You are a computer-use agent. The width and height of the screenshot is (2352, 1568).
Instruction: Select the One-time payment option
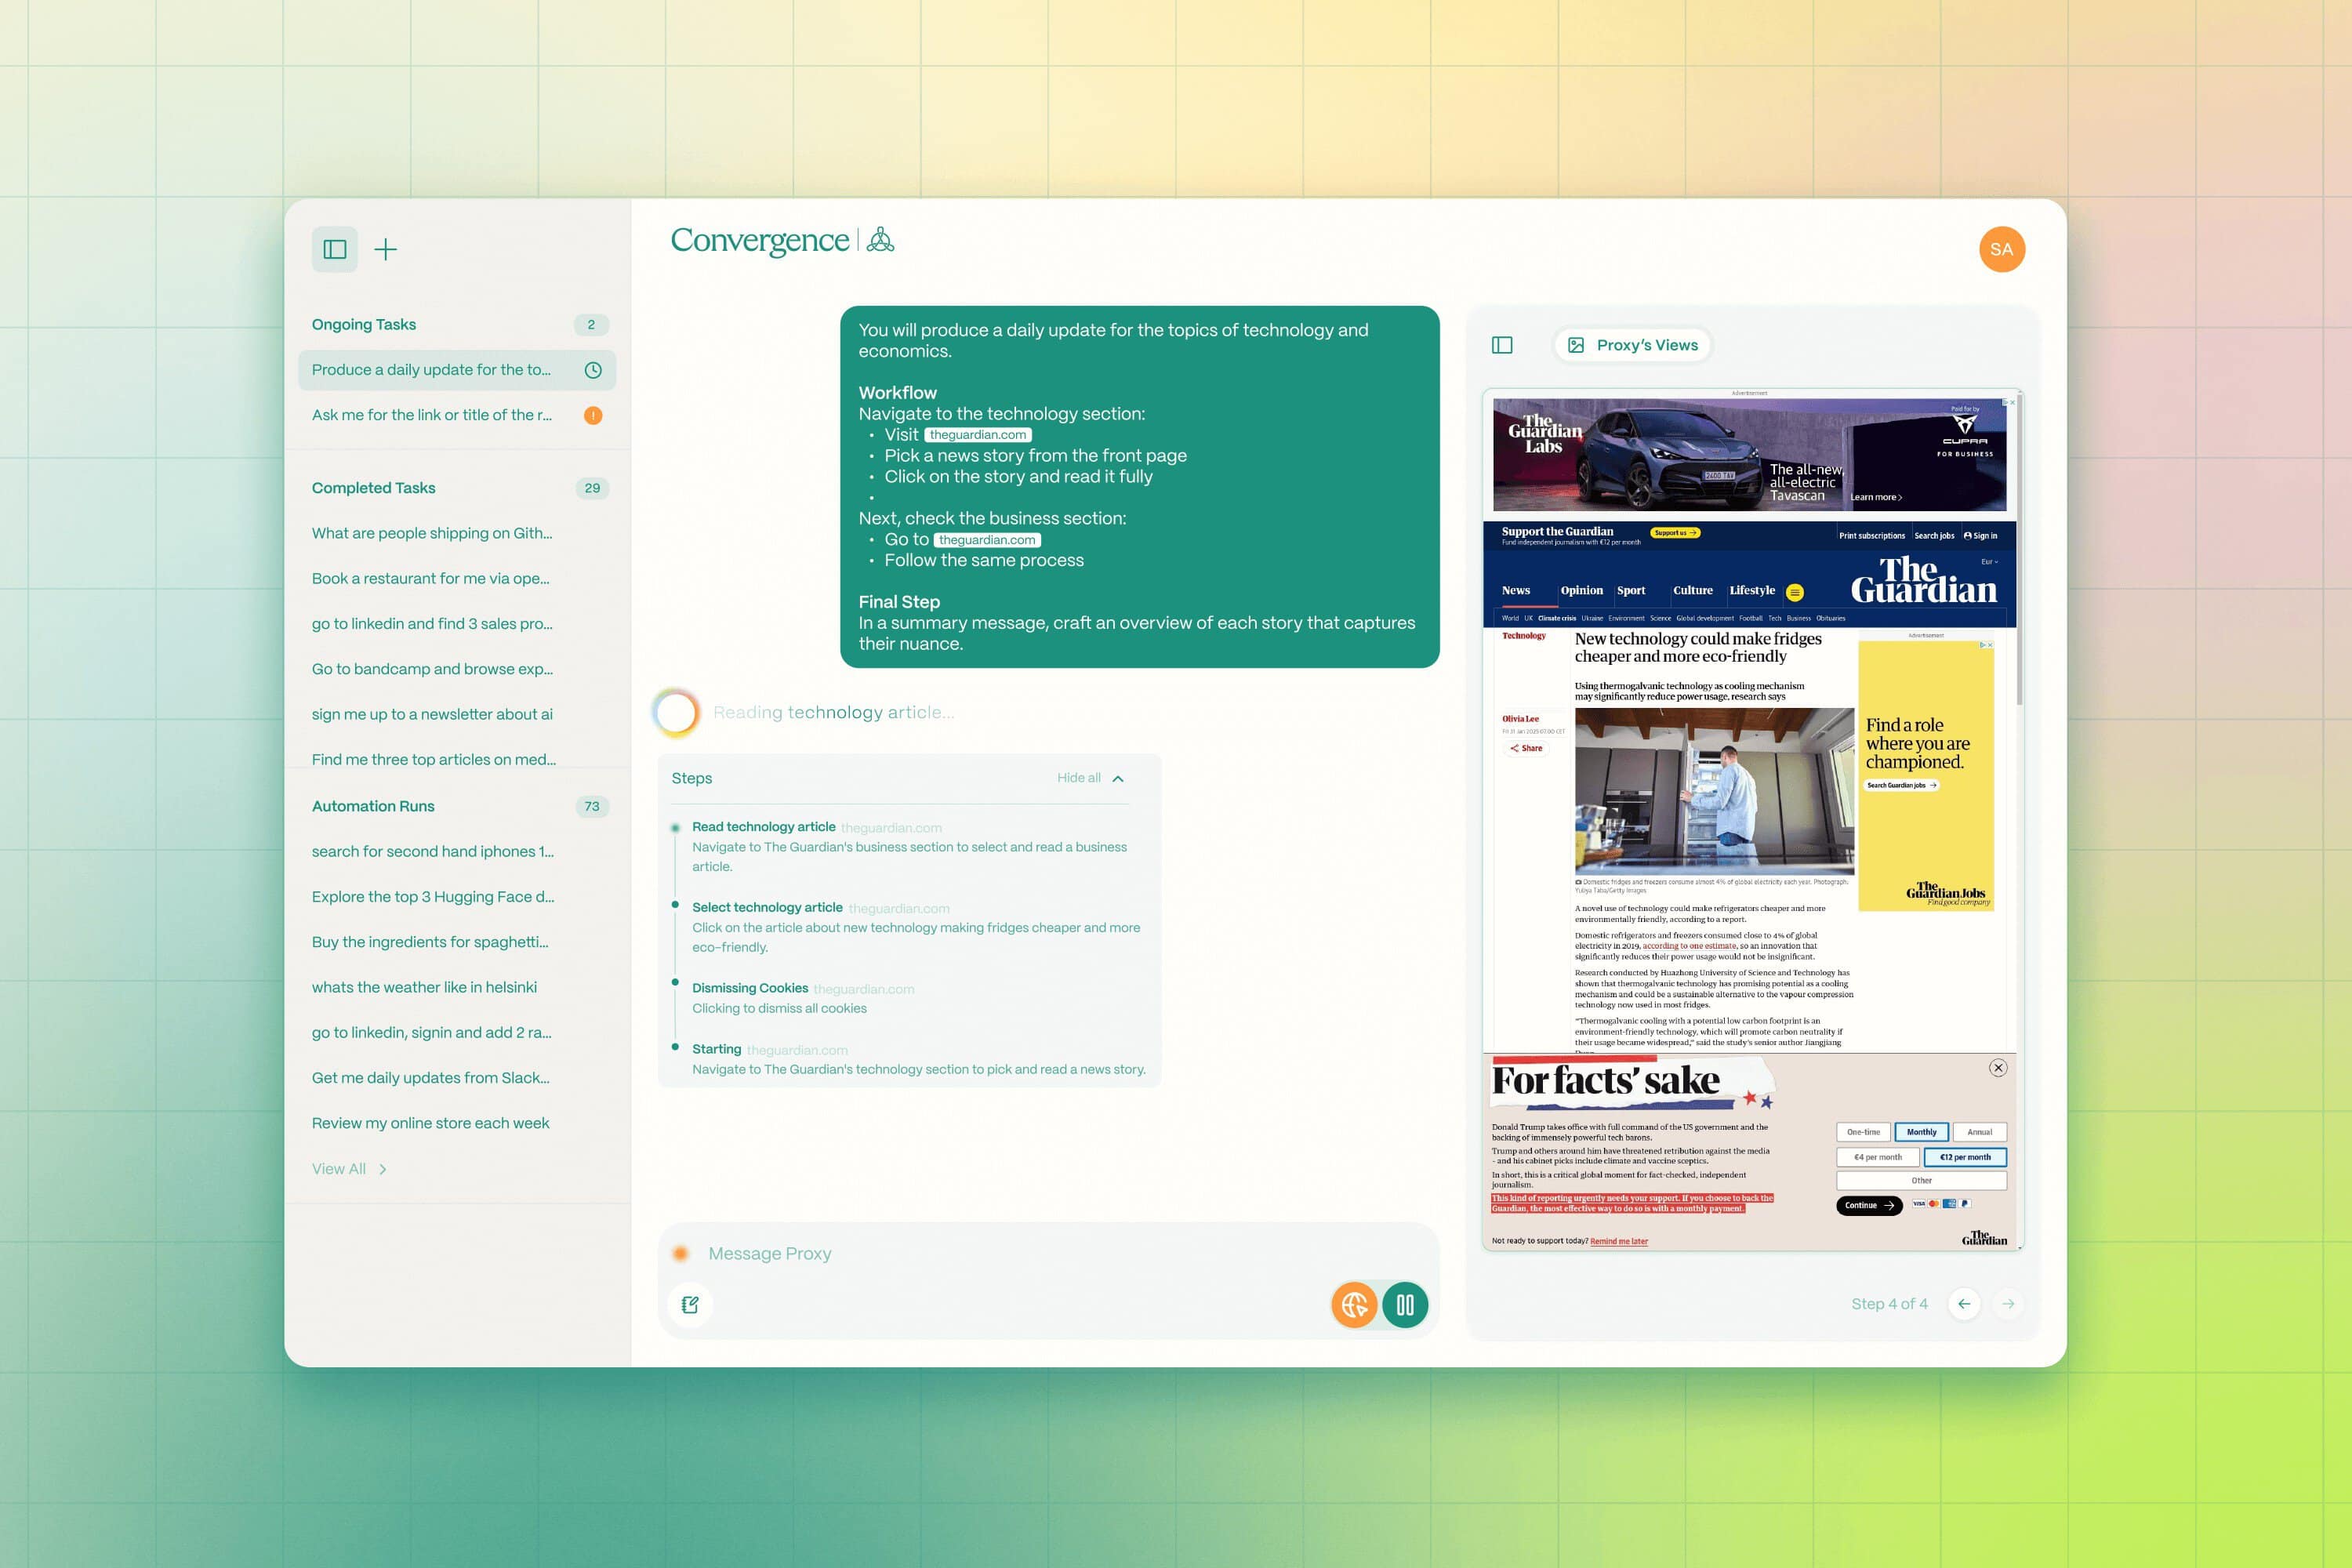(1863, 1132)
